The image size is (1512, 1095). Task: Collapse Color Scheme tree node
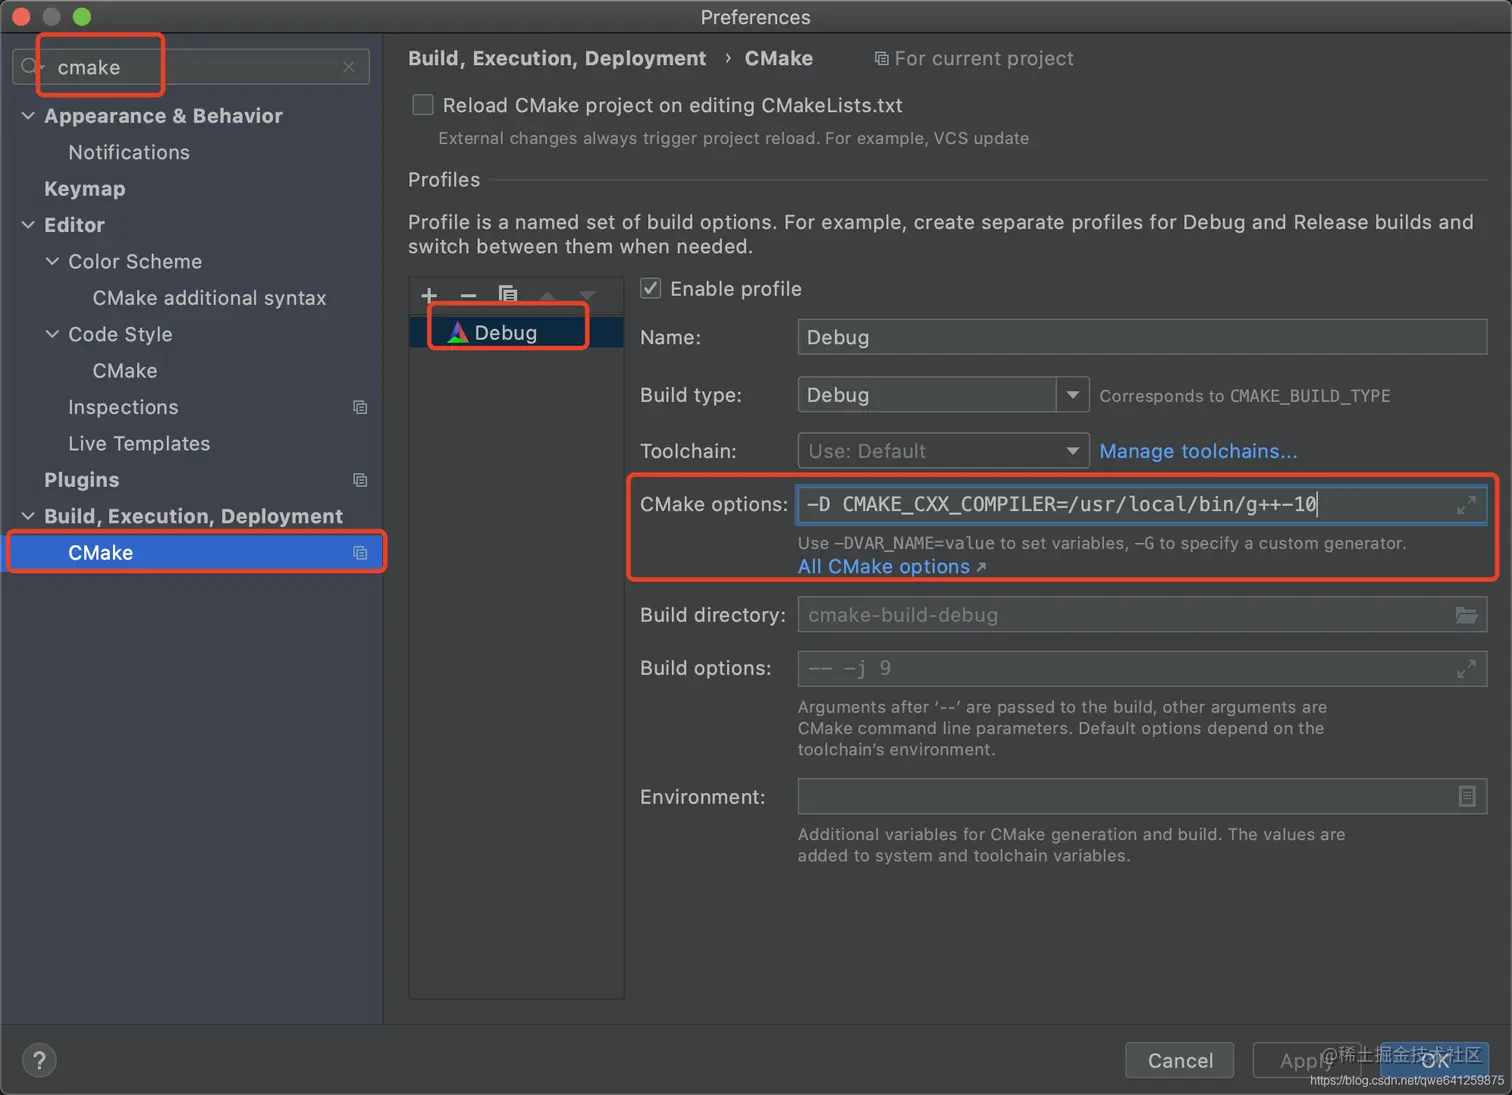click(52, 261)
